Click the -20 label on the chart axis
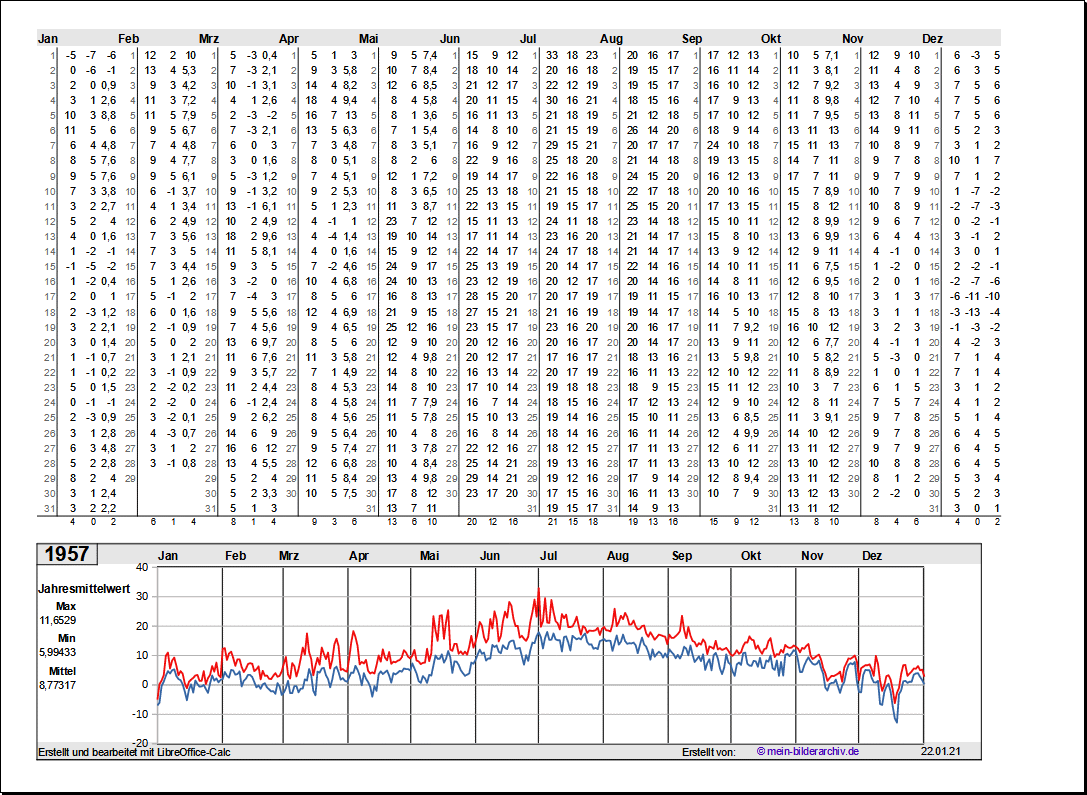 (139, 743)
